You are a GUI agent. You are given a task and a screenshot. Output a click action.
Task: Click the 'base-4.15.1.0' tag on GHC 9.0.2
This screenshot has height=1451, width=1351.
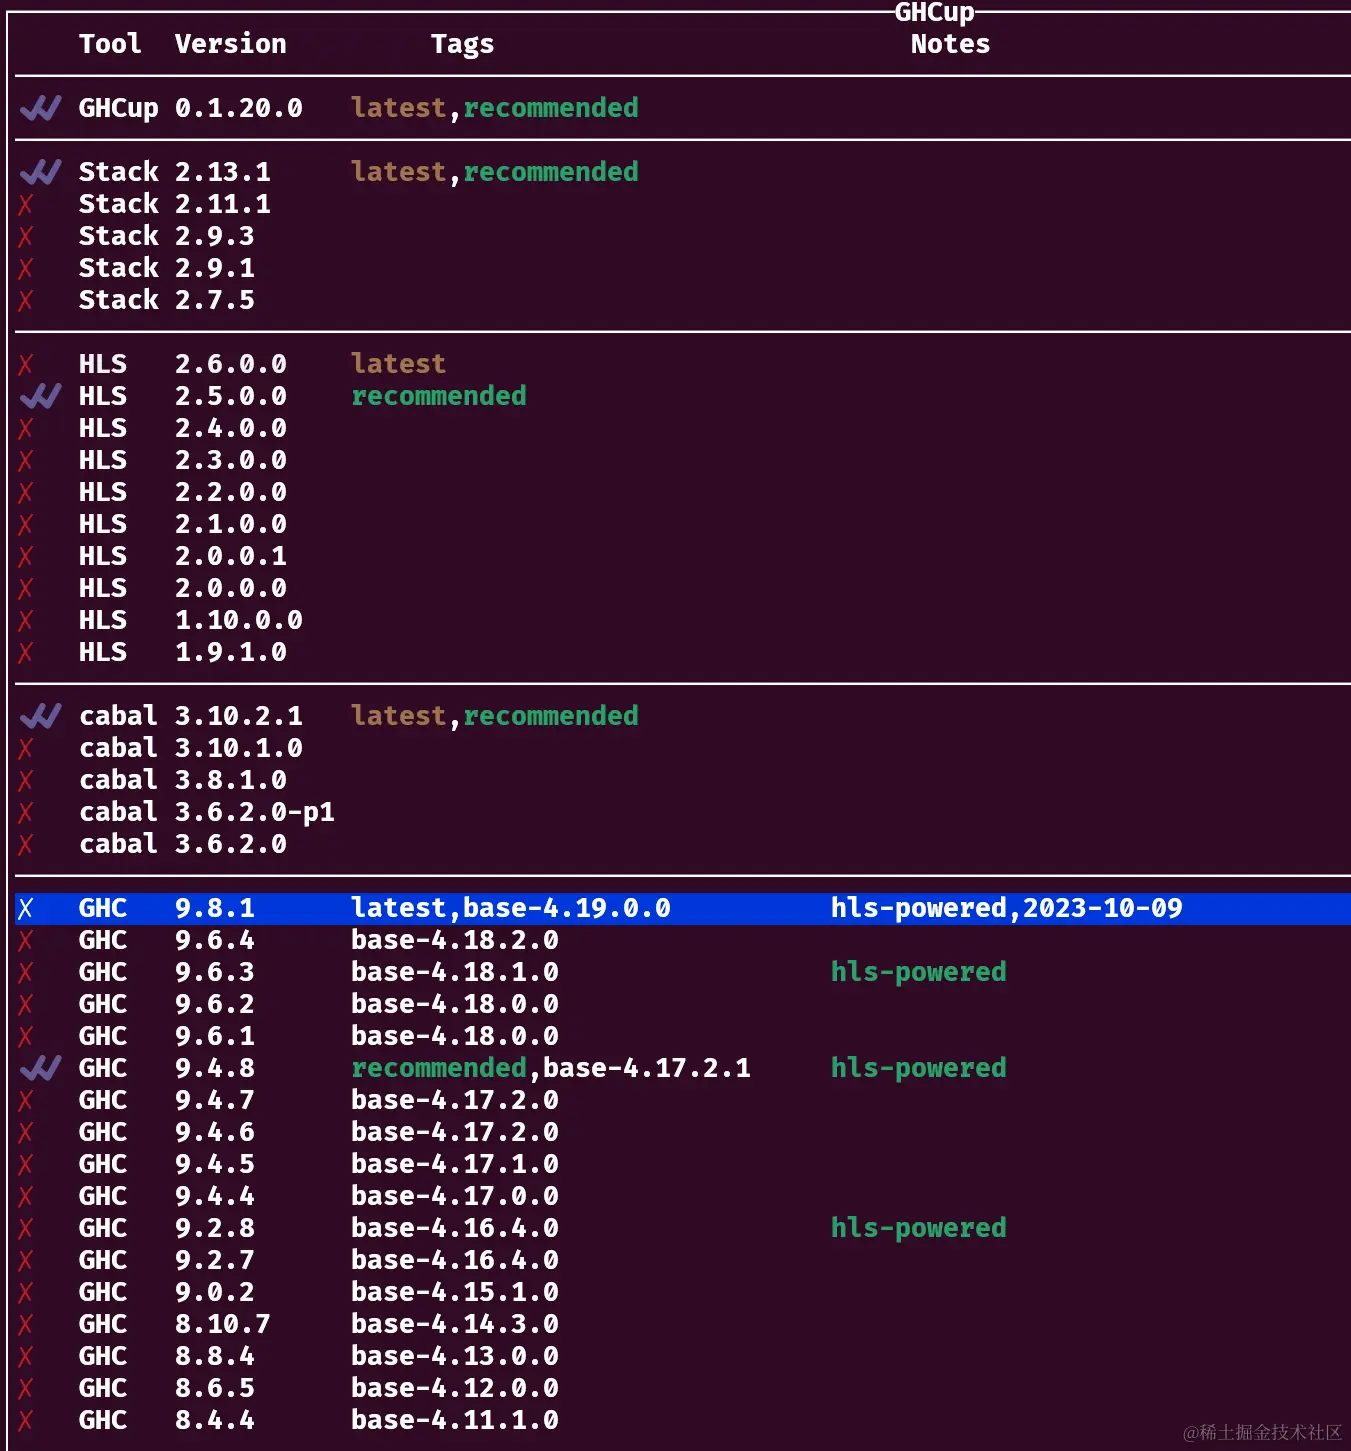[x=455, y=1292]
